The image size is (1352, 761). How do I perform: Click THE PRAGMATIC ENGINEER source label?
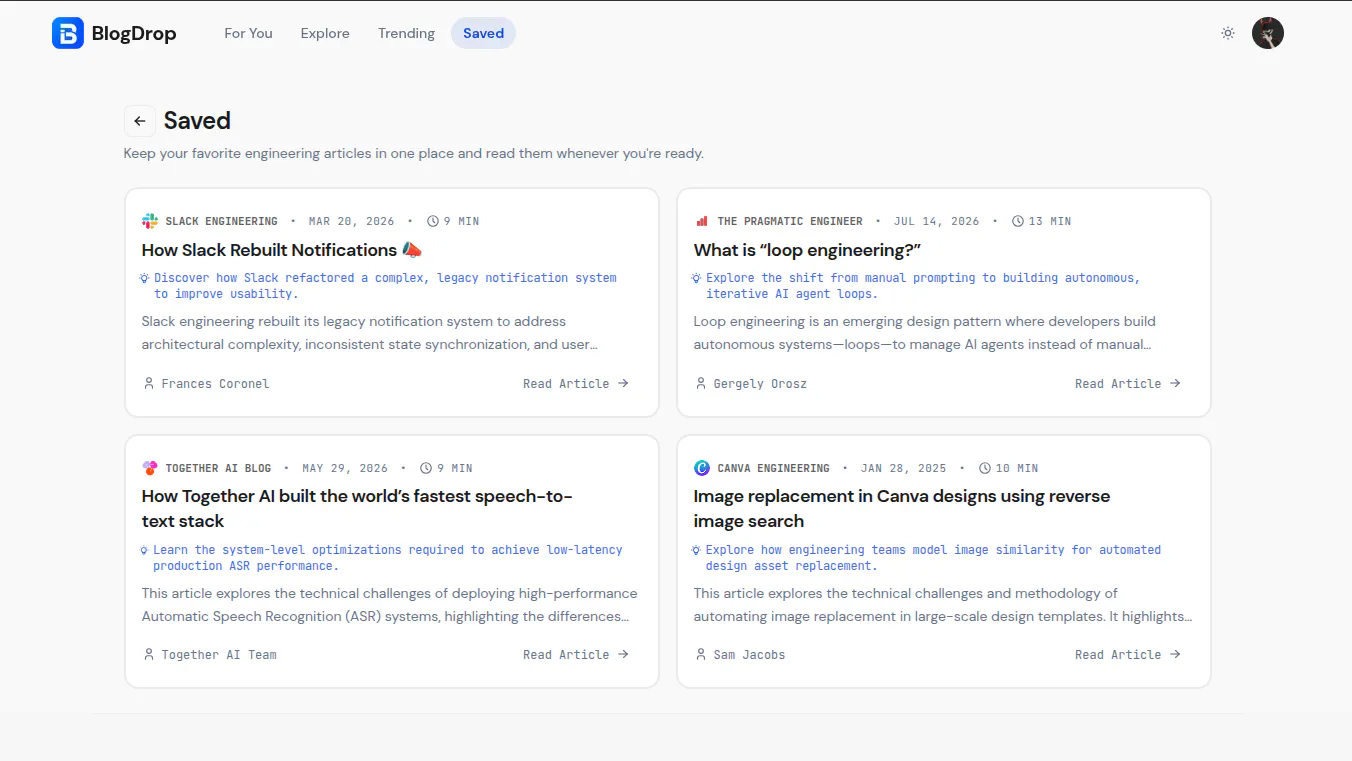tap(790, 221)
